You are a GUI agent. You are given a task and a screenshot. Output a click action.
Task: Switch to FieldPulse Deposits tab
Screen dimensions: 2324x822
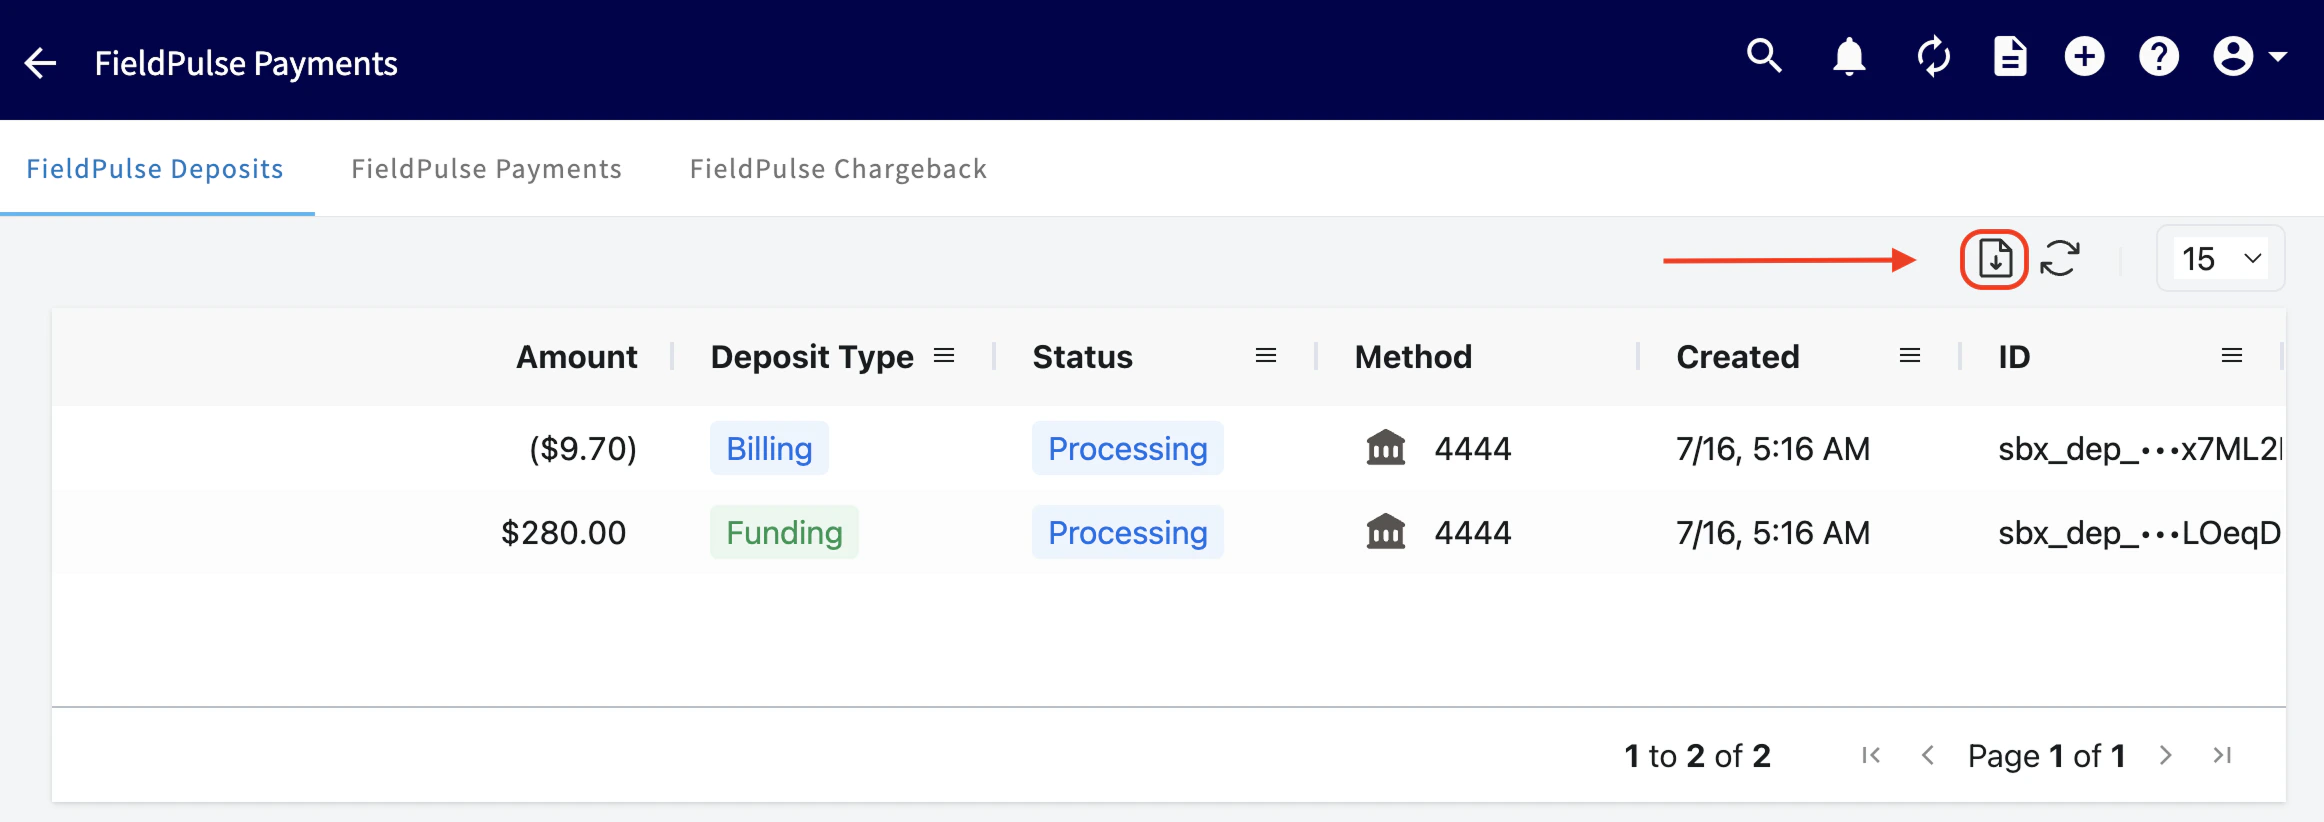click(x=155, y=169)
